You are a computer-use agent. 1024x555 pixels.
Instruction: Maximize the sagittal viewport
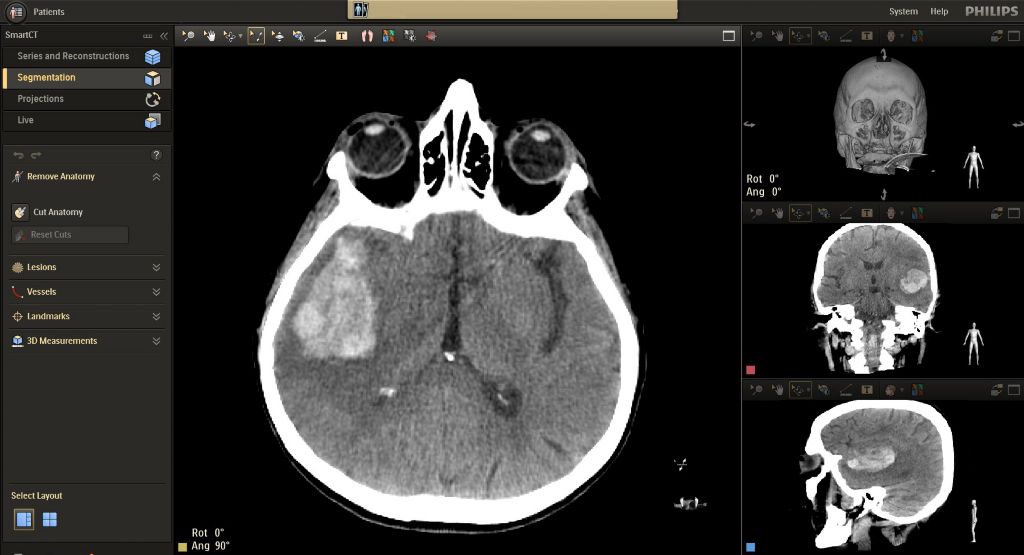[x=1014, y=390]
